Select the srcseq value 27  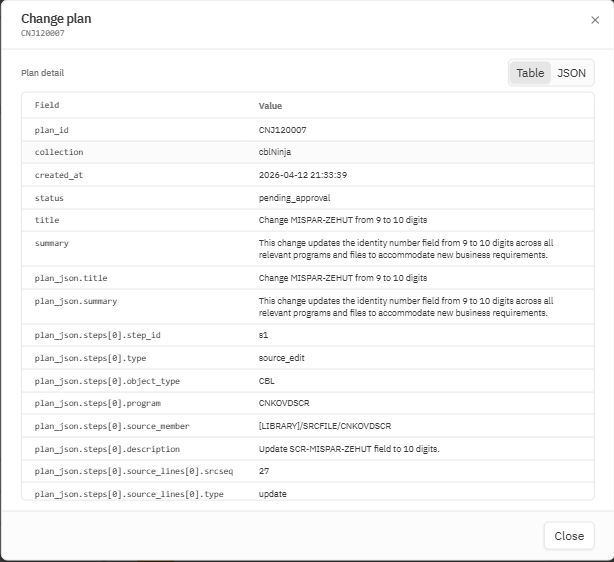(264, 471)
